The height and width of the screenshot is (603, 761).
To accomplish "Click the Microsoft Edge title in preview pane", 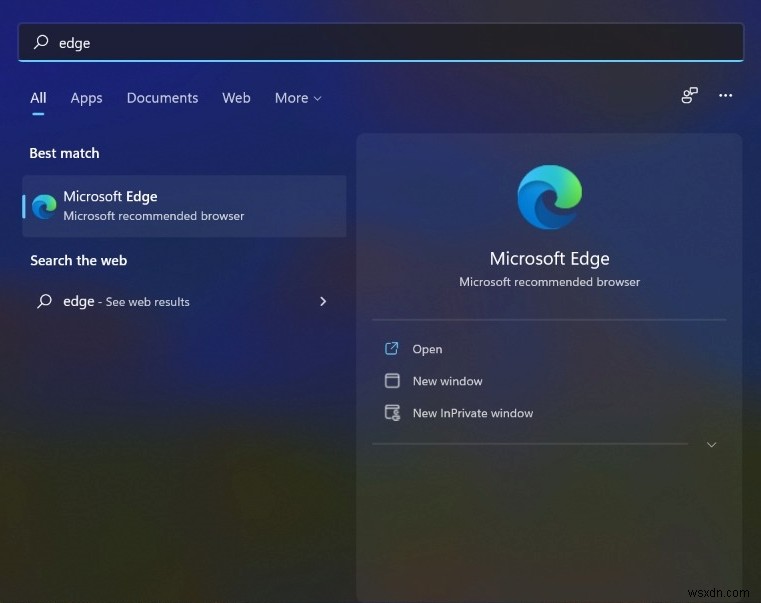I will 549,258.
